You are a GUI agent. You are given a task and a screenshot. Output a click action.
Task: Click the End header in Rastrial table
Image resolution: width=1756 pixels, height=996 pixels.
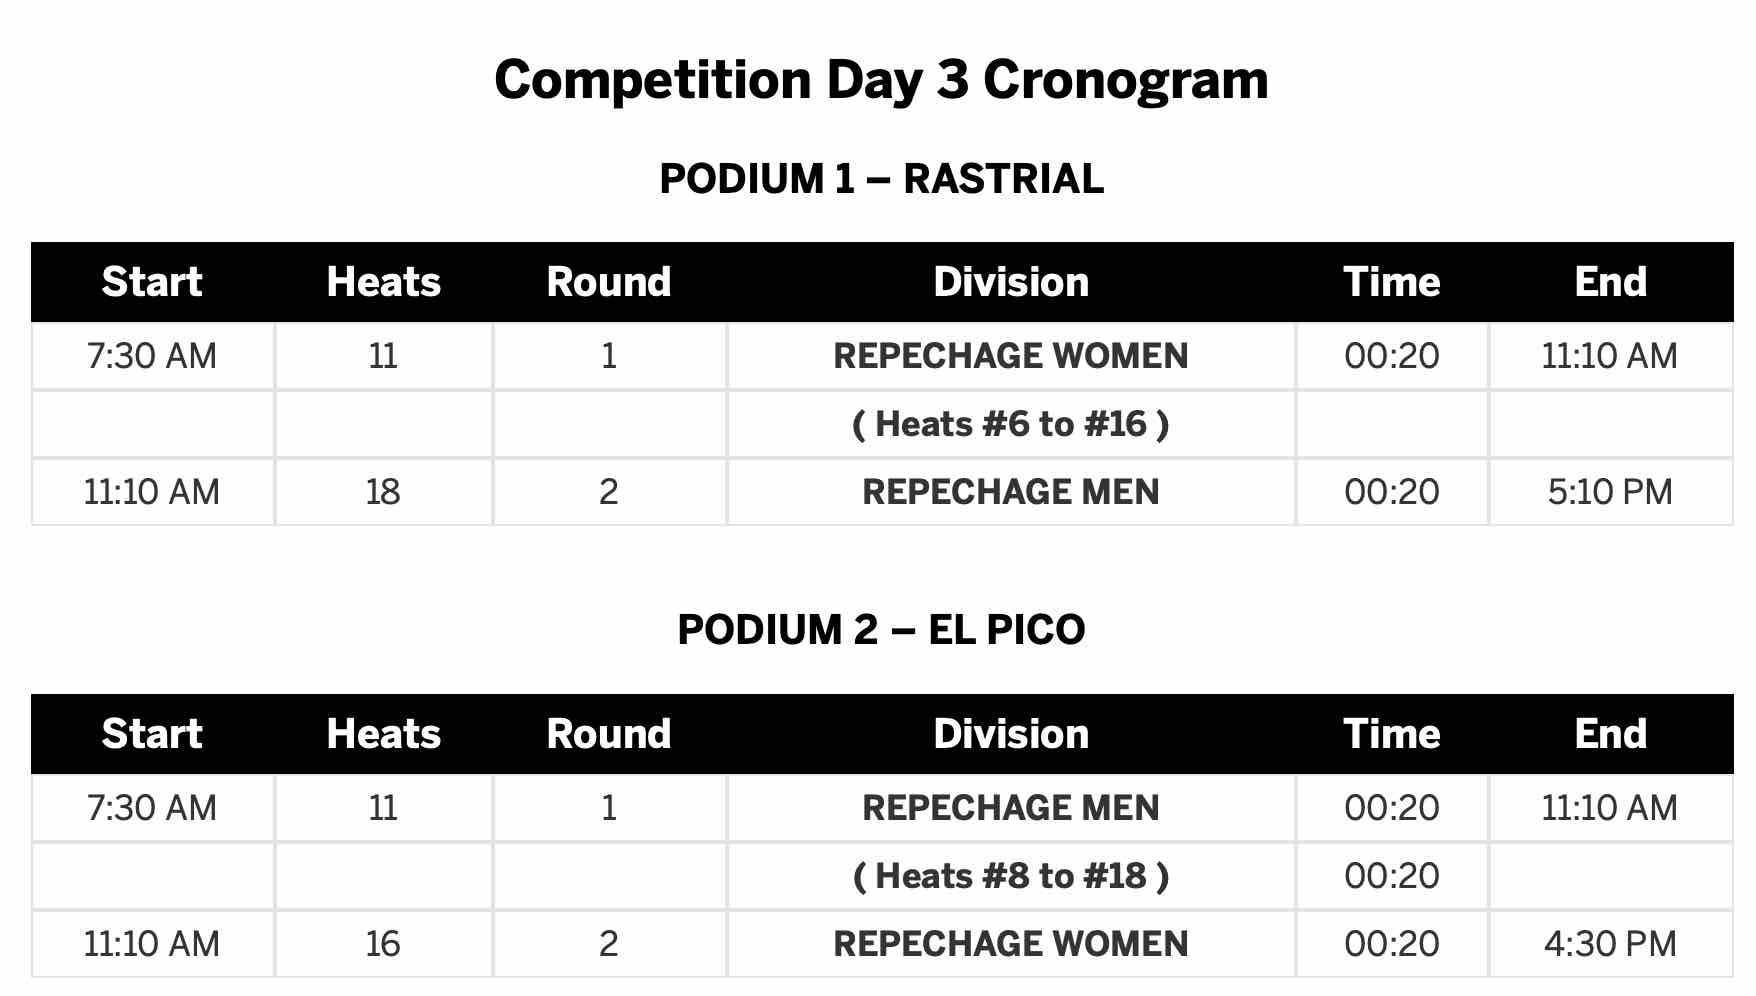(1610, 282)
